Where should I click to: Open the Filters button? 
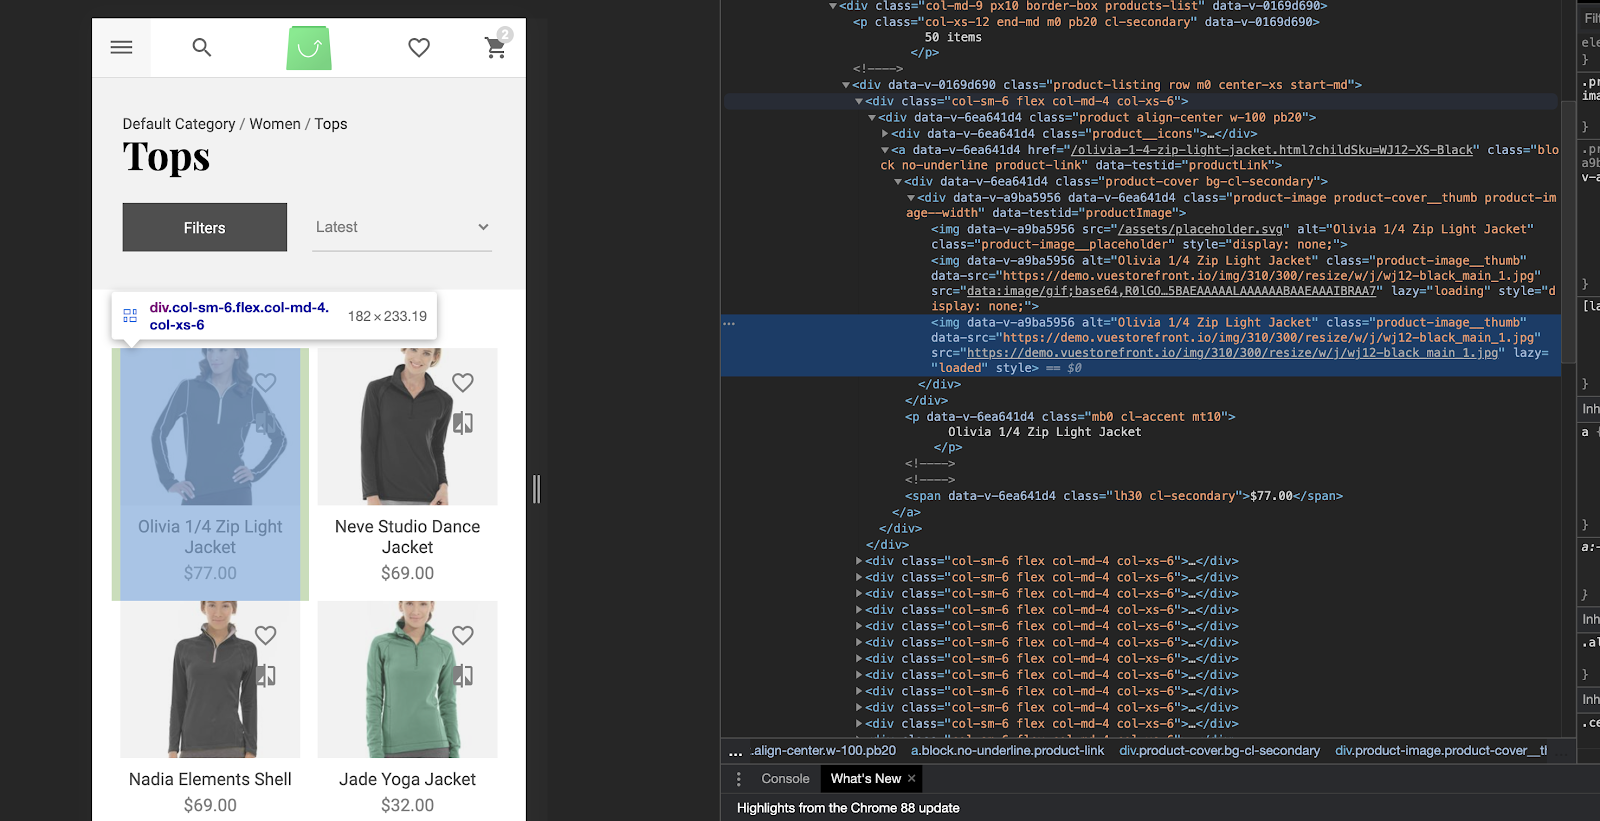(x=205, y=227)
